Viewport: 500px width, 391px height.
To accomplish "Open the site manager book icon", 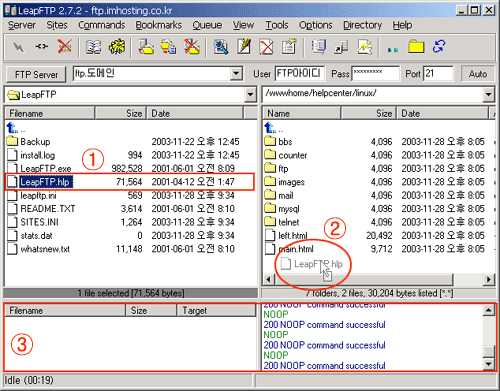I will (94, 47).
